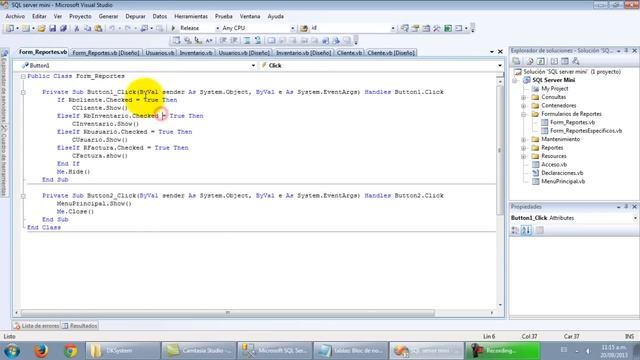This screenshot has height=360, width=640.
Task: Click the Paste clipboard icon
Action: [98, 28]
